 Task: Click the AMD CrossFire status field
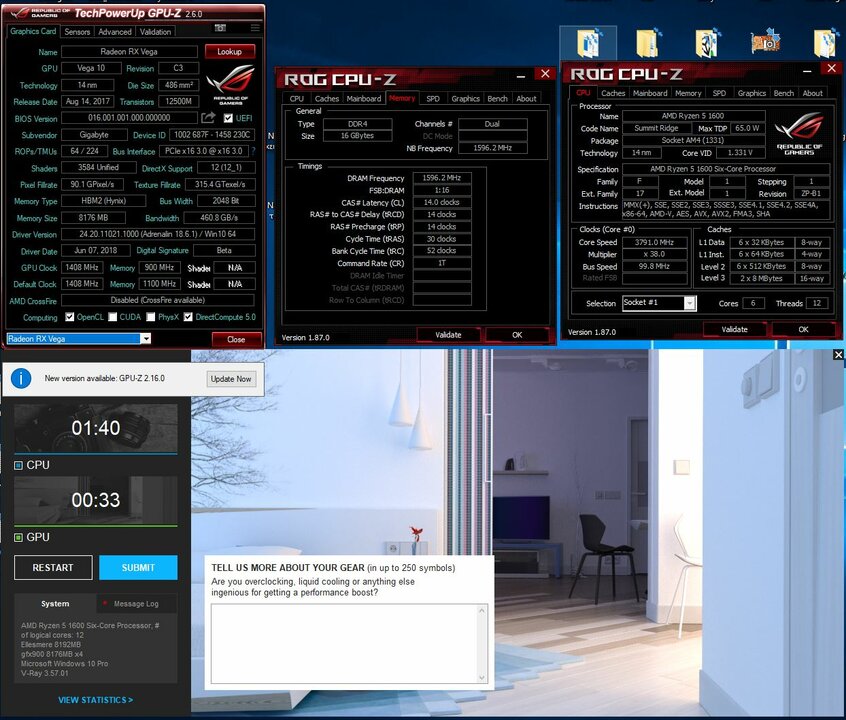point(158,300)
